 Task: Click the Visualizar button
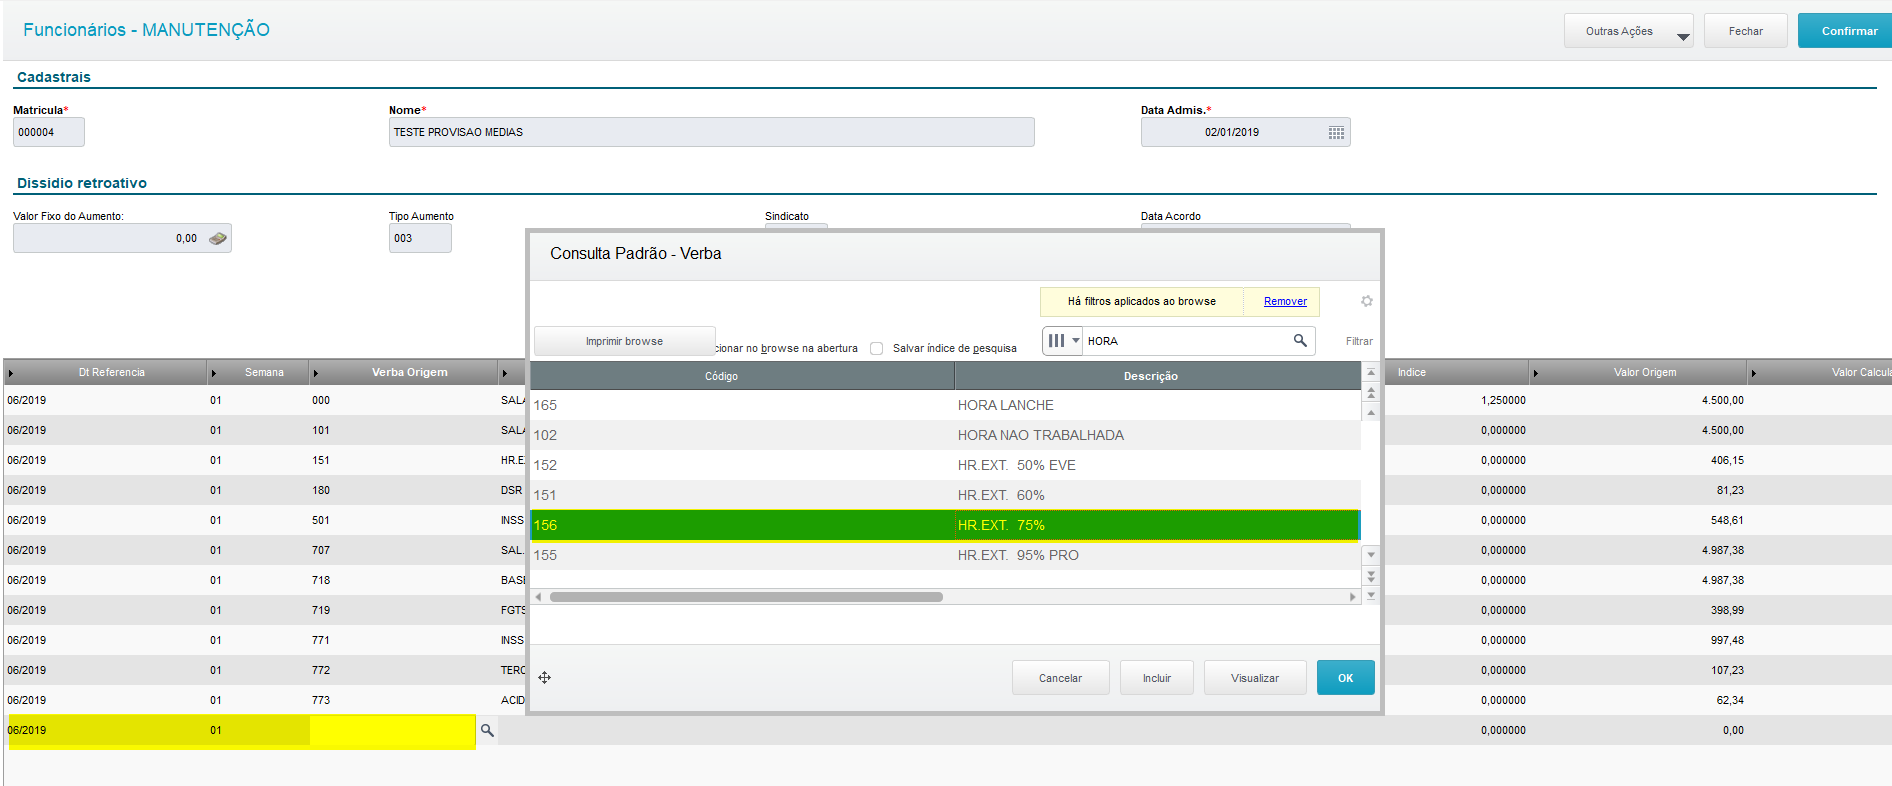point(1255,678)
